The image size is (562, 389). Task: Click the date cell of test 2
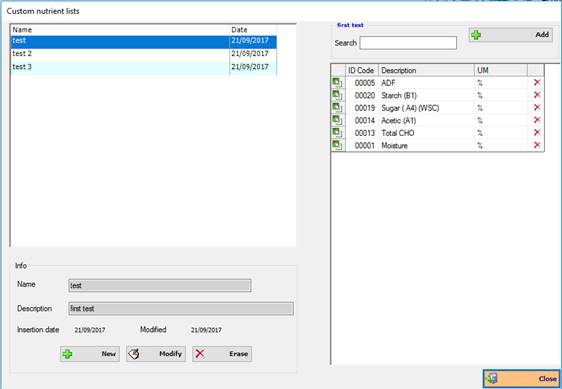253,55
